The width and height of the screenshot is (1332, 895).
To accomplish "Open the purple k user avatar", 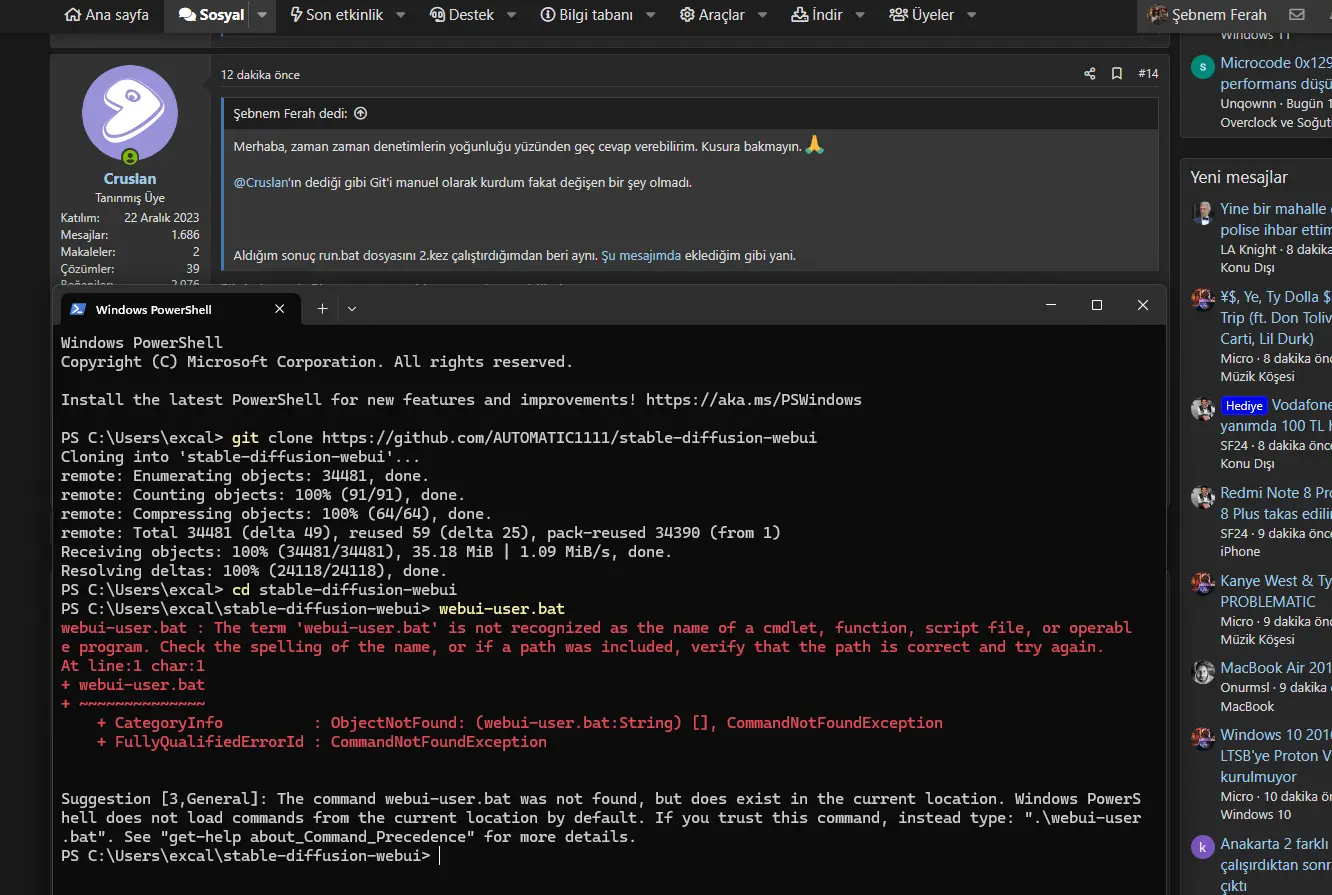I will coord(1203,848).
